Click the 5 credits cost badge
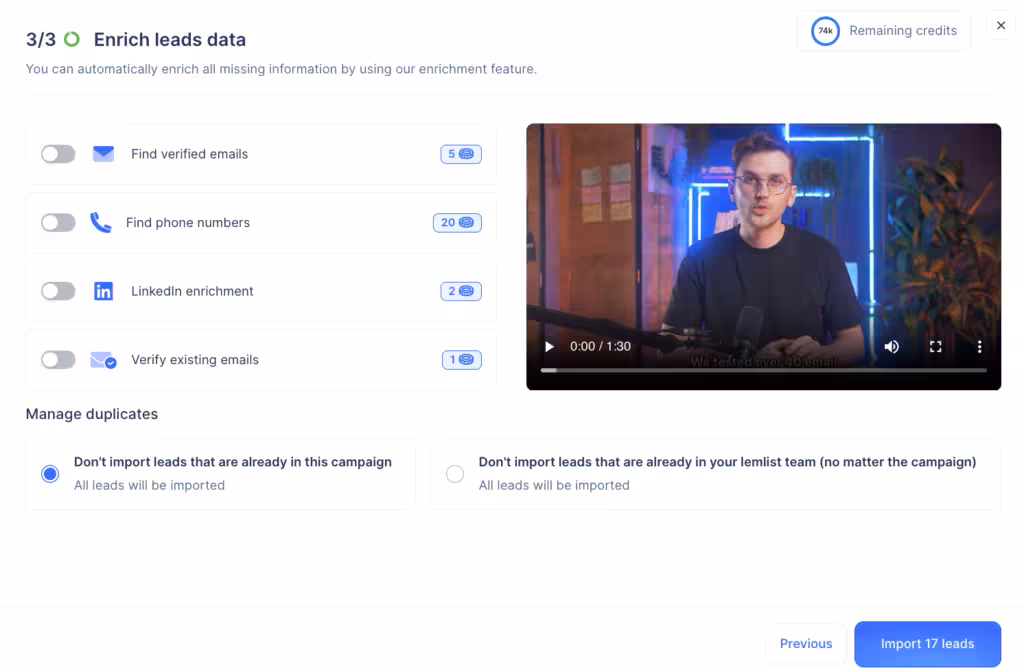This screenshot has height=668, width=1024. point(460,154)
